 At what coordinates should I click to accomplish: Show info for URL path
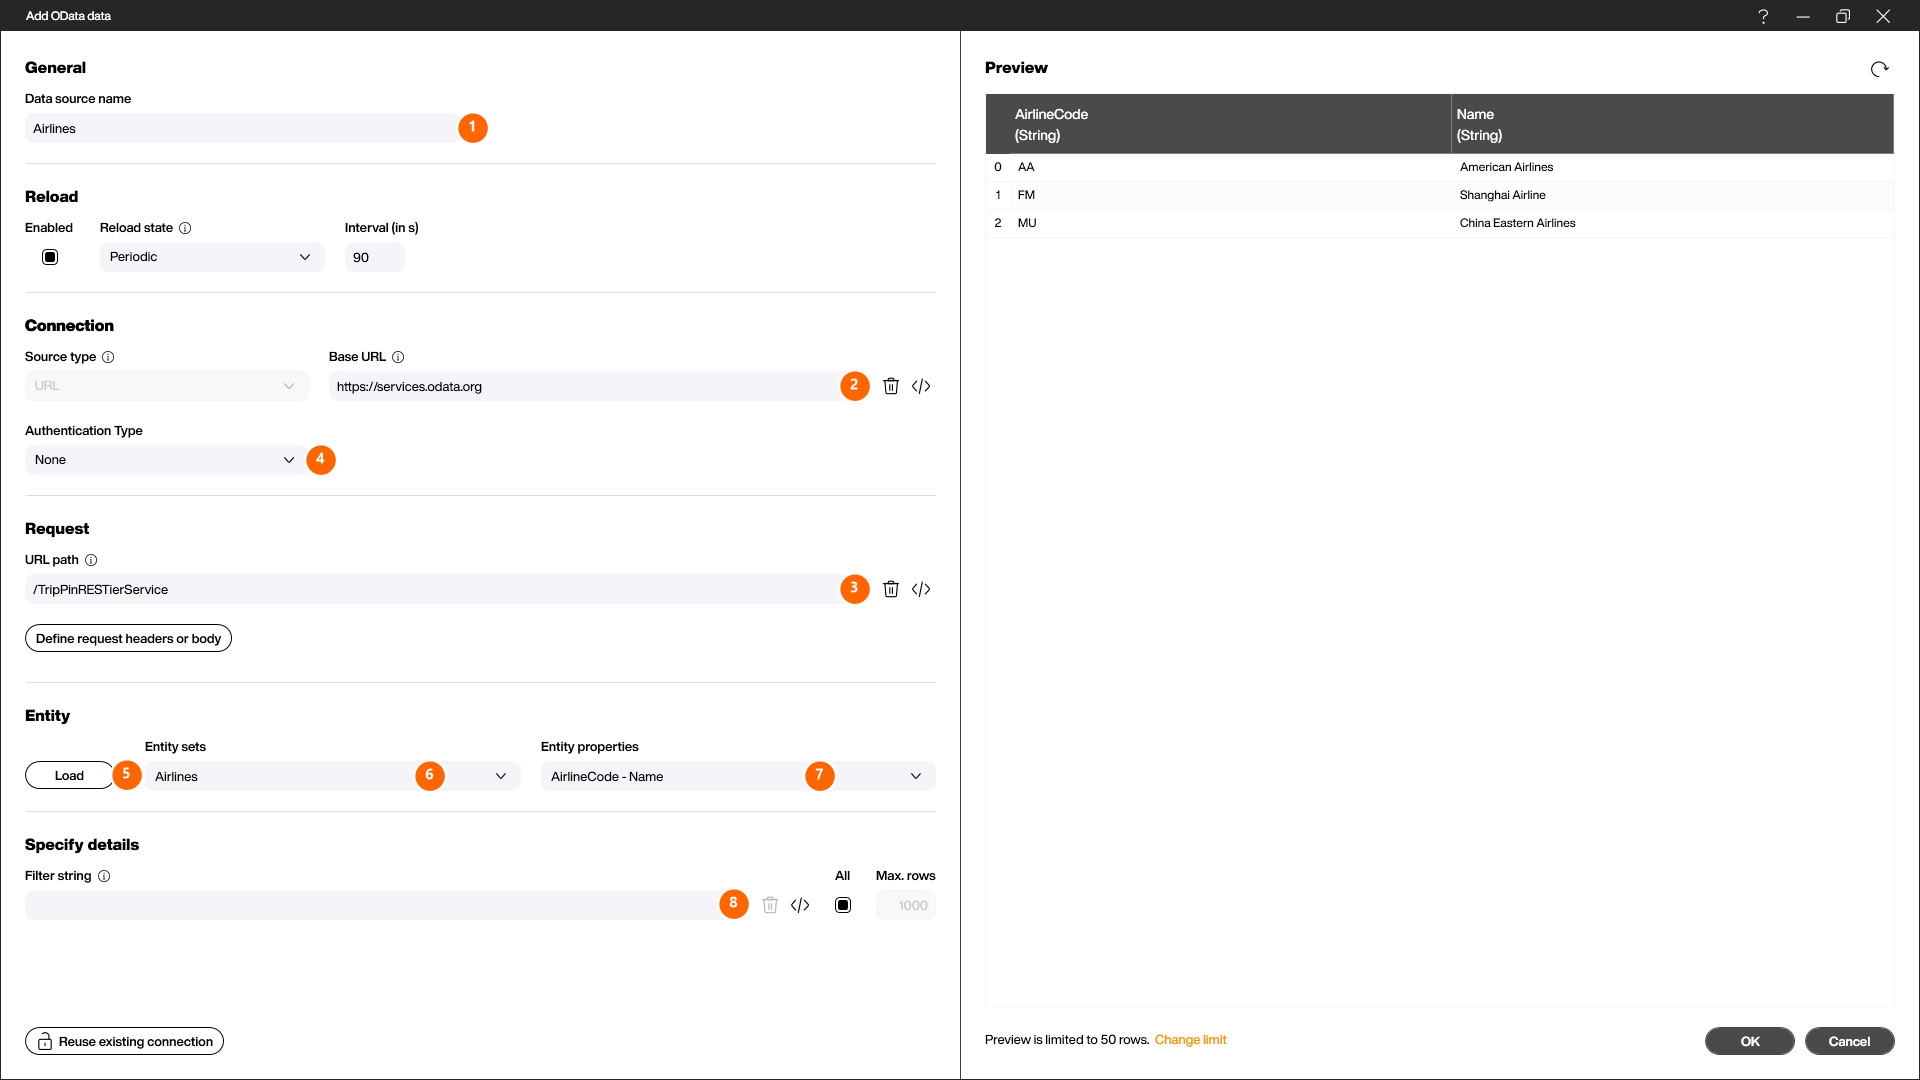pyautogui.click(x=91, y=560)
